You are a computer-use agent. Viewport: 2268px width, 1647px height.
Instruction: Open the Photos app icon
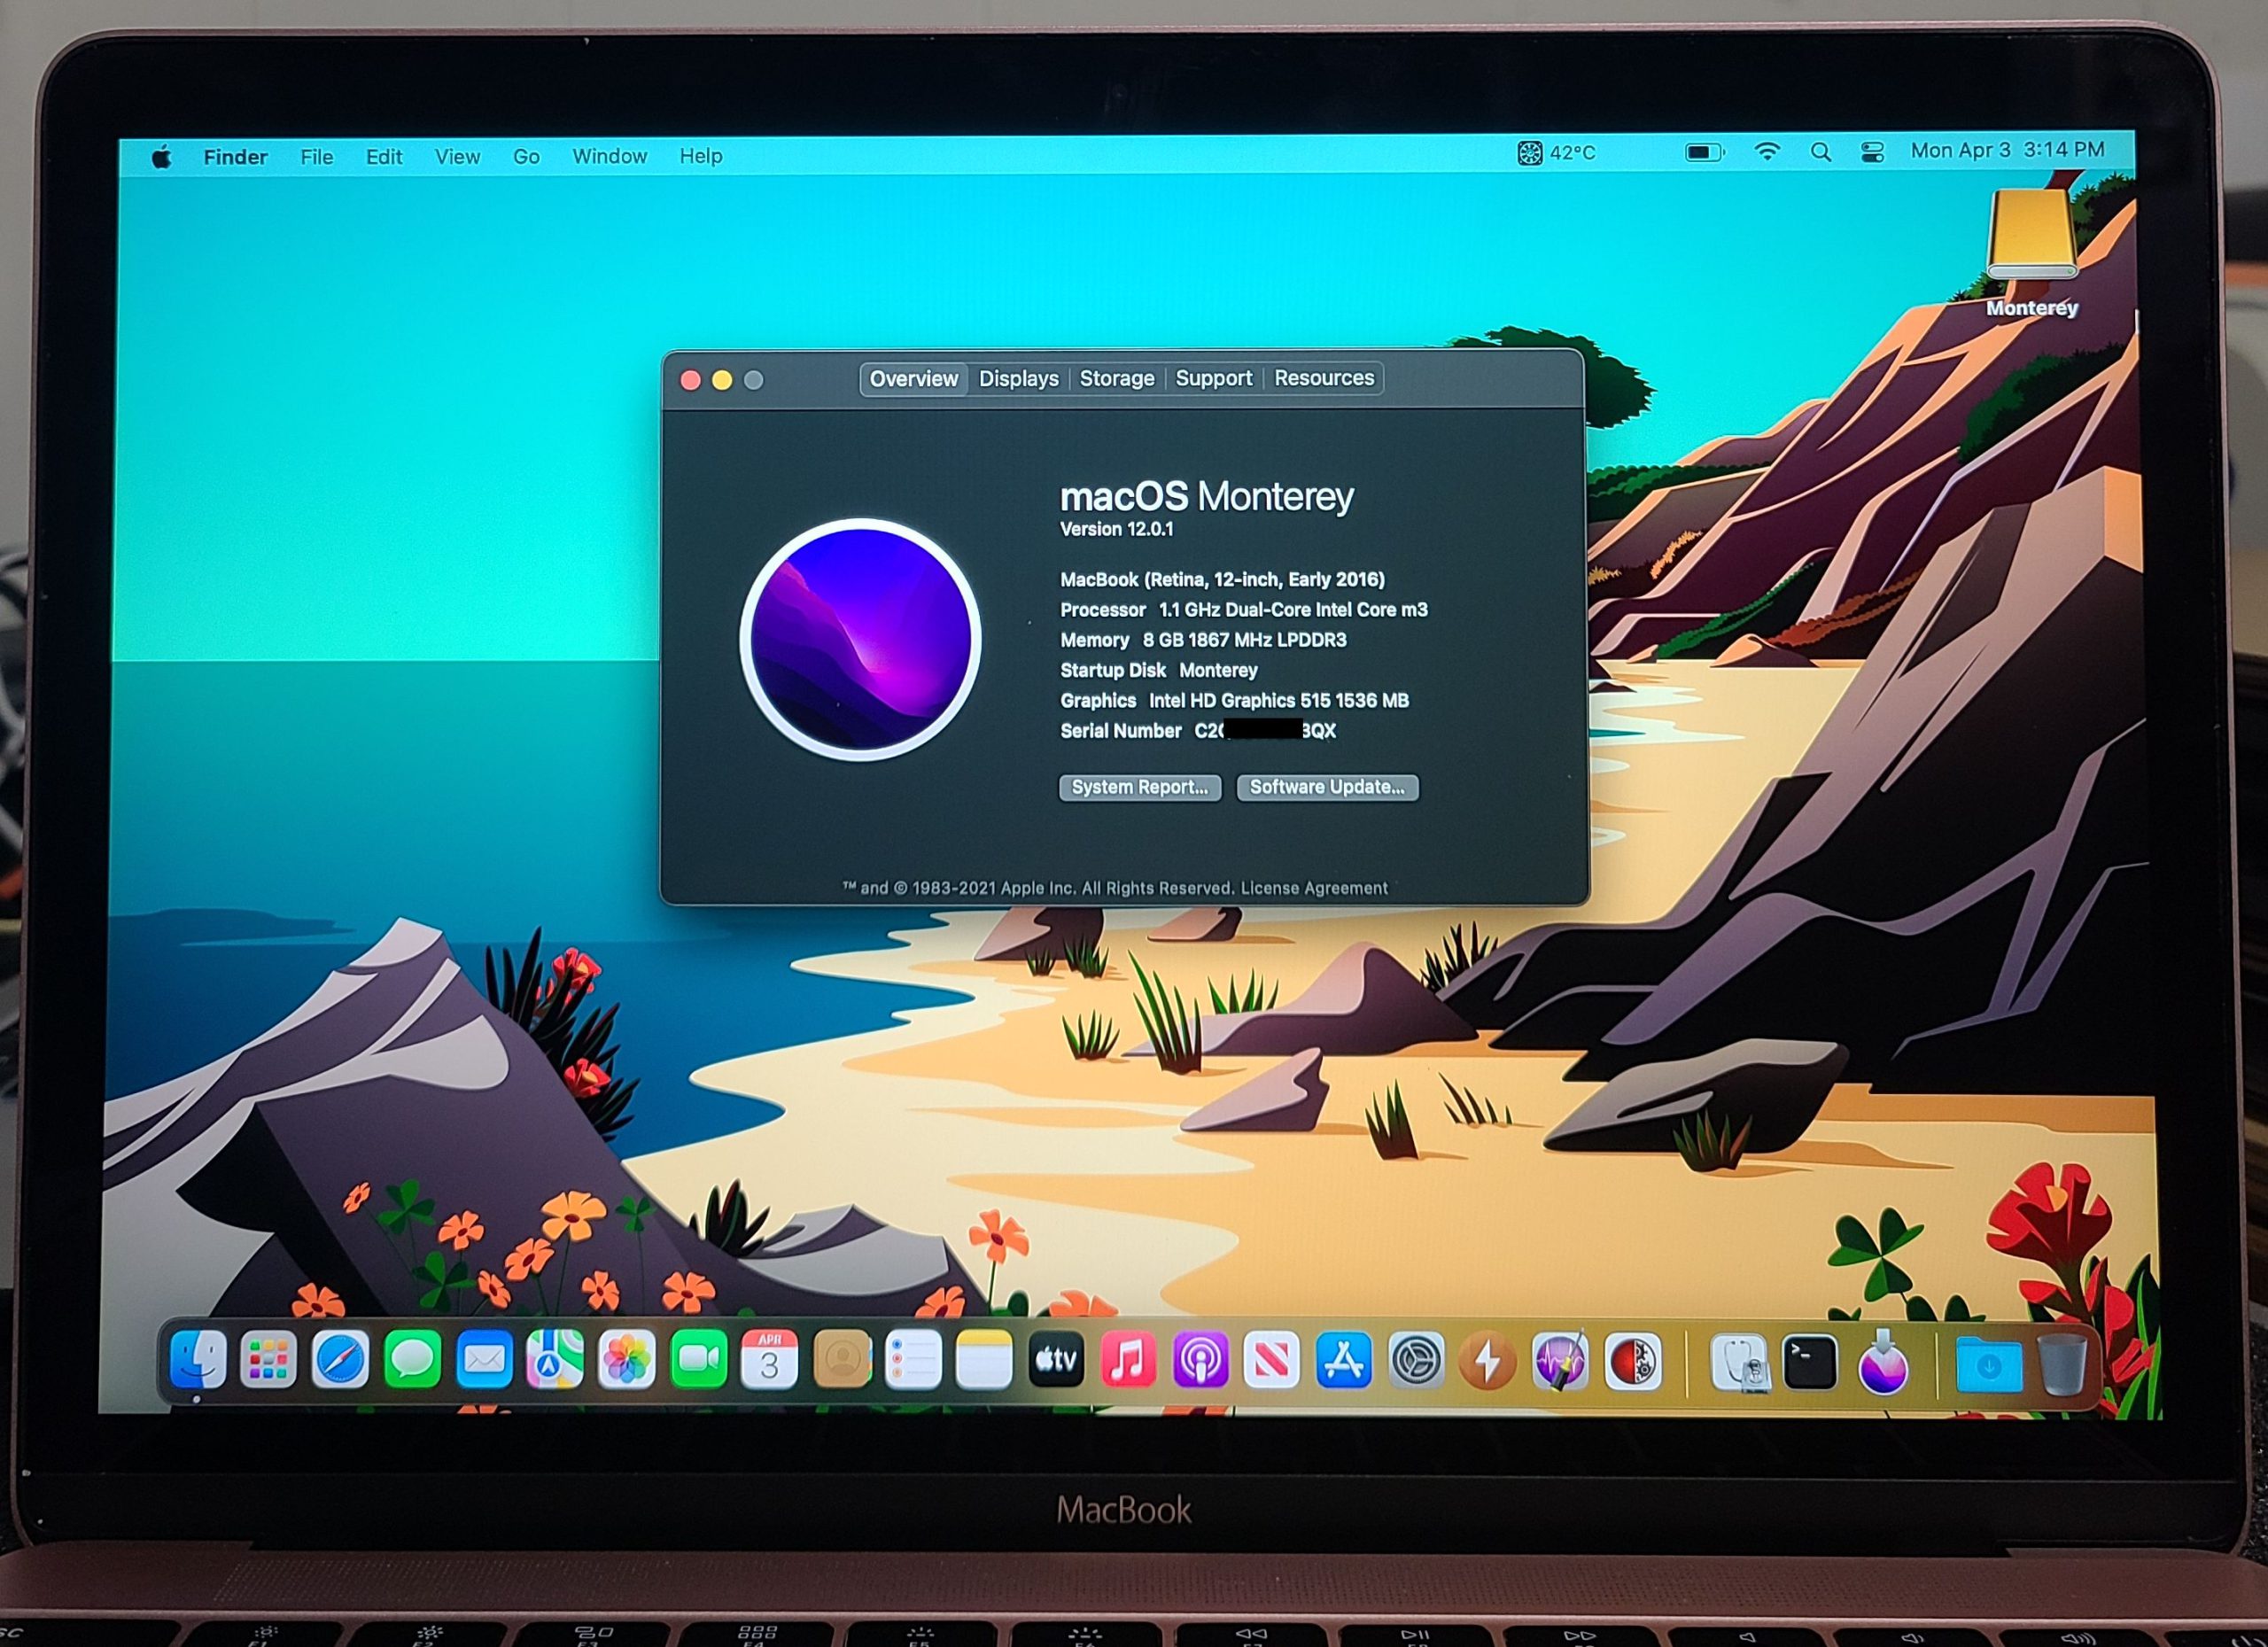point(627,1360)
